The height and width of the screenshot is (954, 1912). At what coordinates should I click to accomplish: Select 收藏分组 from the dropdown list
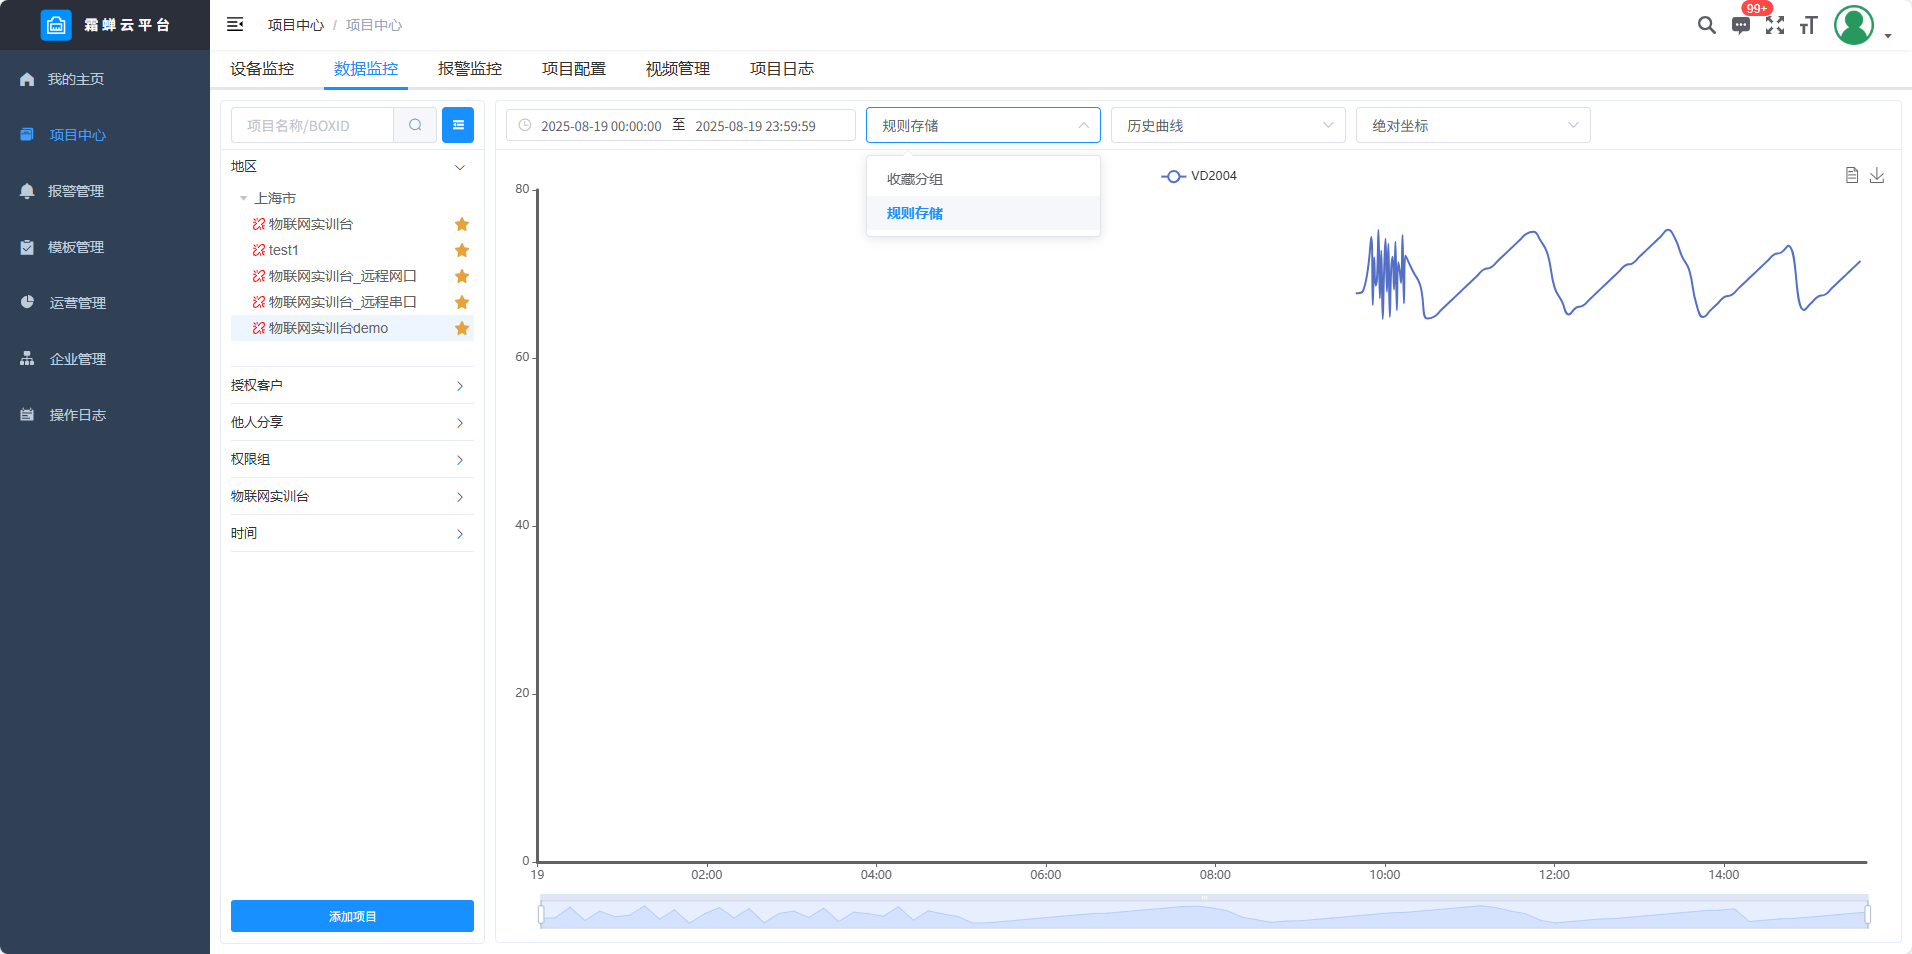coord(915,179)
